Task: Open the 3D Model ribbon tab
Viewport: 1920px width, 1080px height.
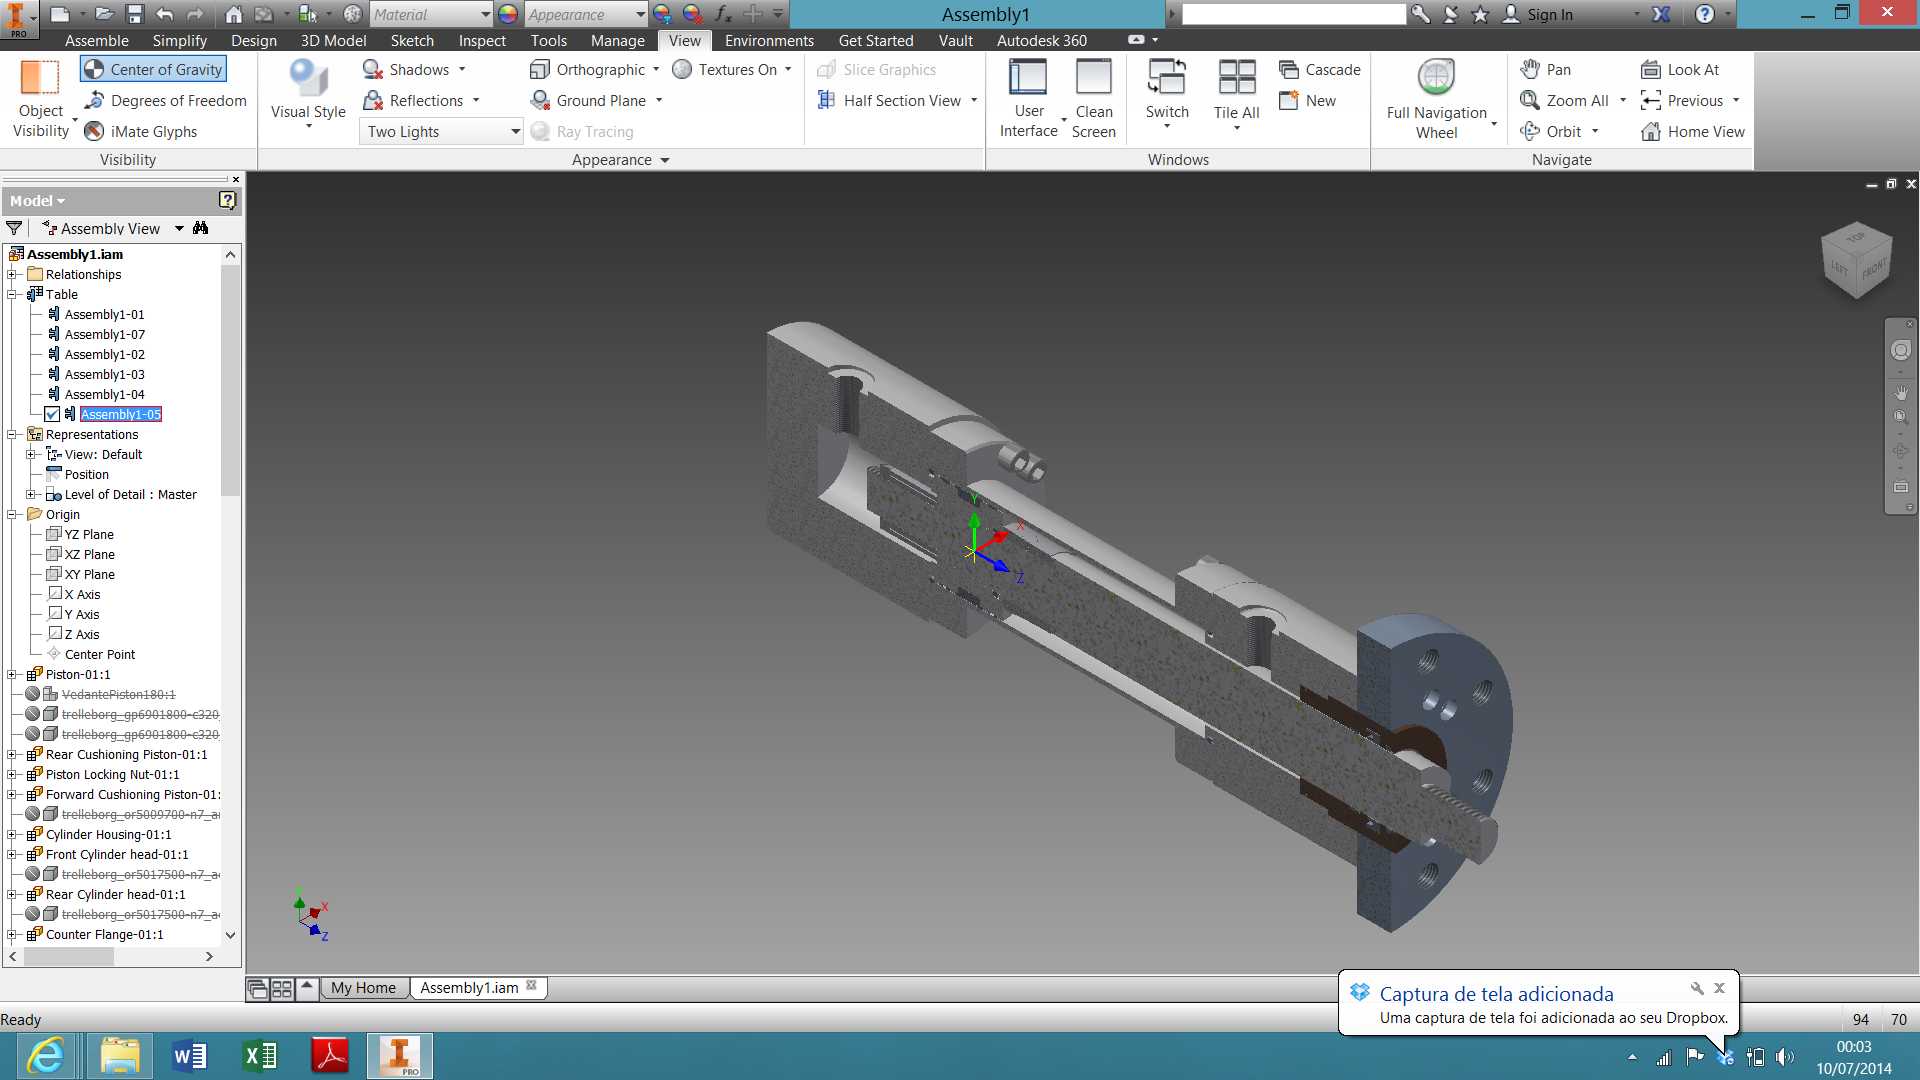Action: 333,40
